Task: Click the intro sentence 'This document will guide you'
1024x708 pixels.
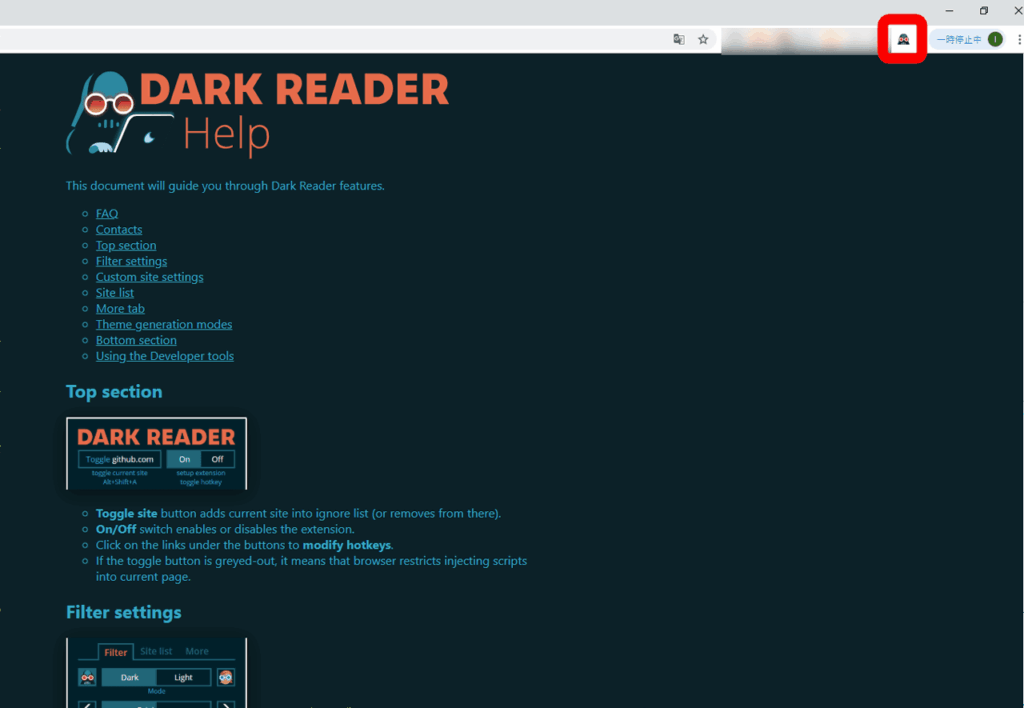Action: click(x=225, y=186)
